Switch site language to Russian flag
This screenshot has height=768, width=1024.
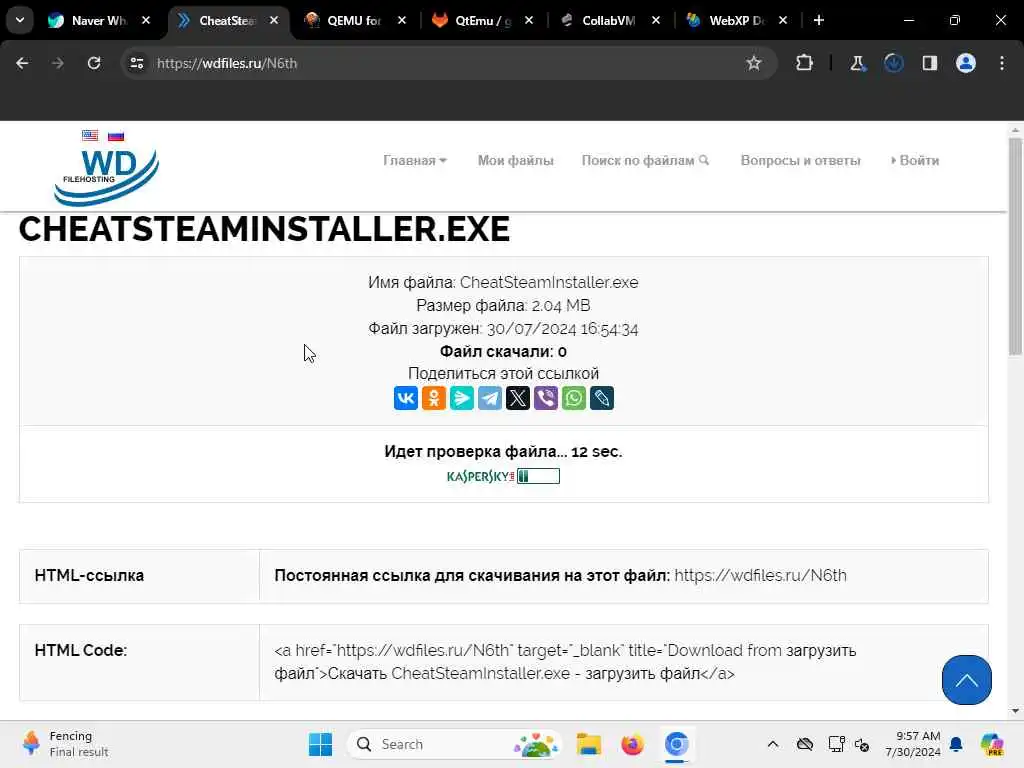click(116, 135)
